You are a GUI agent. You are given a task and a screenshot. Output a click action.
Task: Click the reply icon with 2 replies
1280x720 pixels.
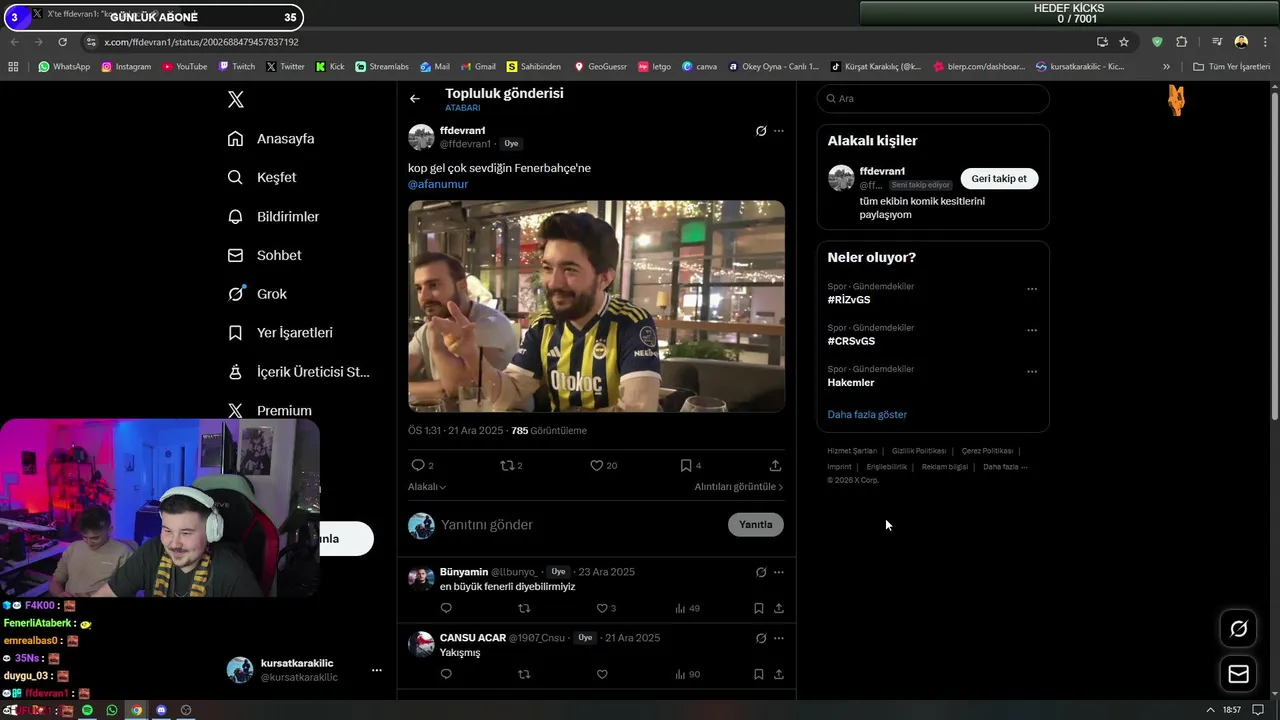pos(419,465)
